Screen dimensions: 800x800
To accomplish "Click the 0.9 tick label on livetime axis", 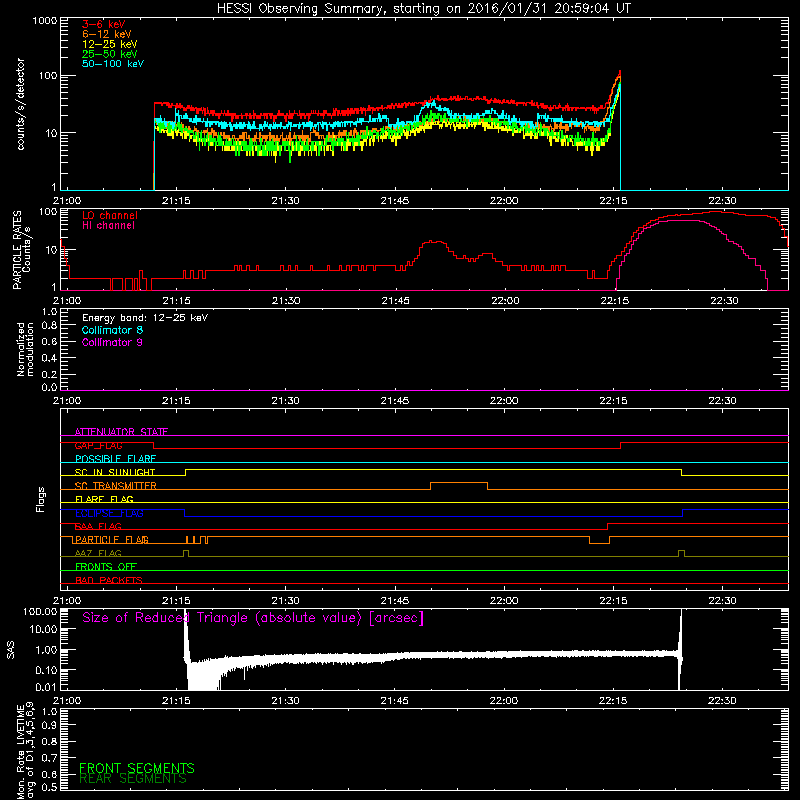I will 49,725.
